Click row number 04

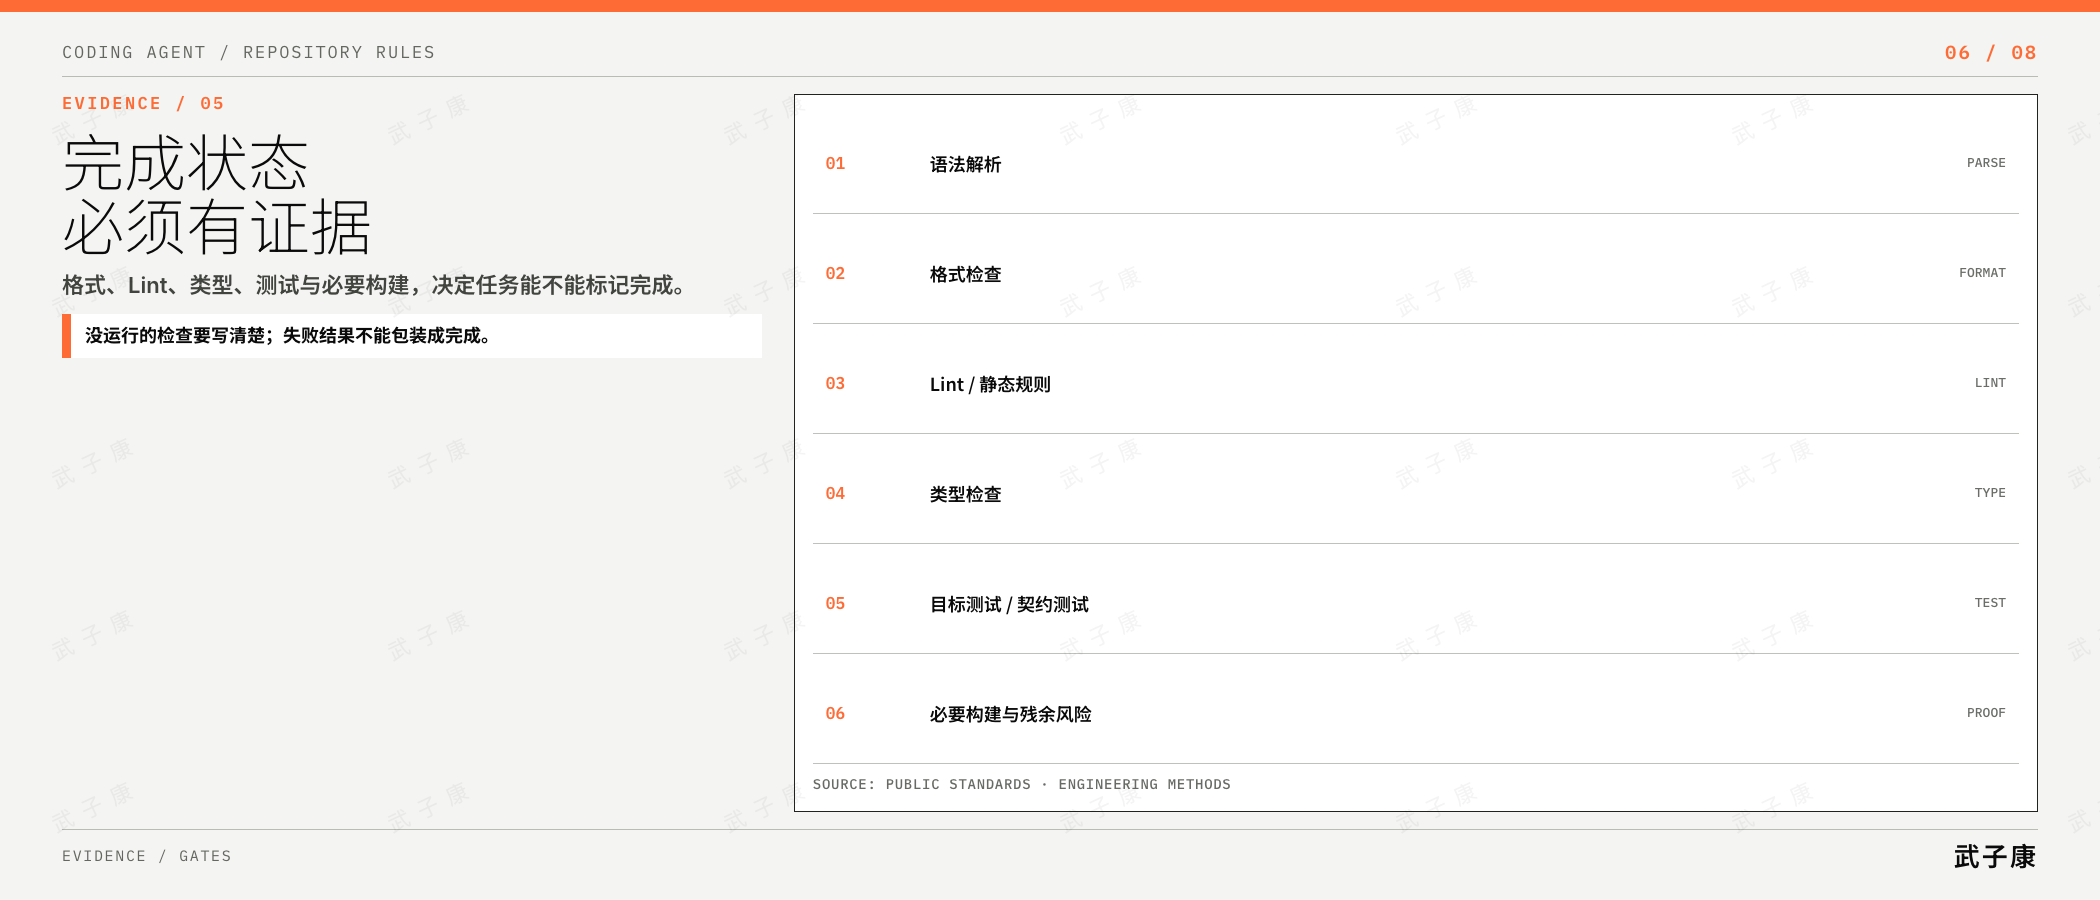(835, 493)
